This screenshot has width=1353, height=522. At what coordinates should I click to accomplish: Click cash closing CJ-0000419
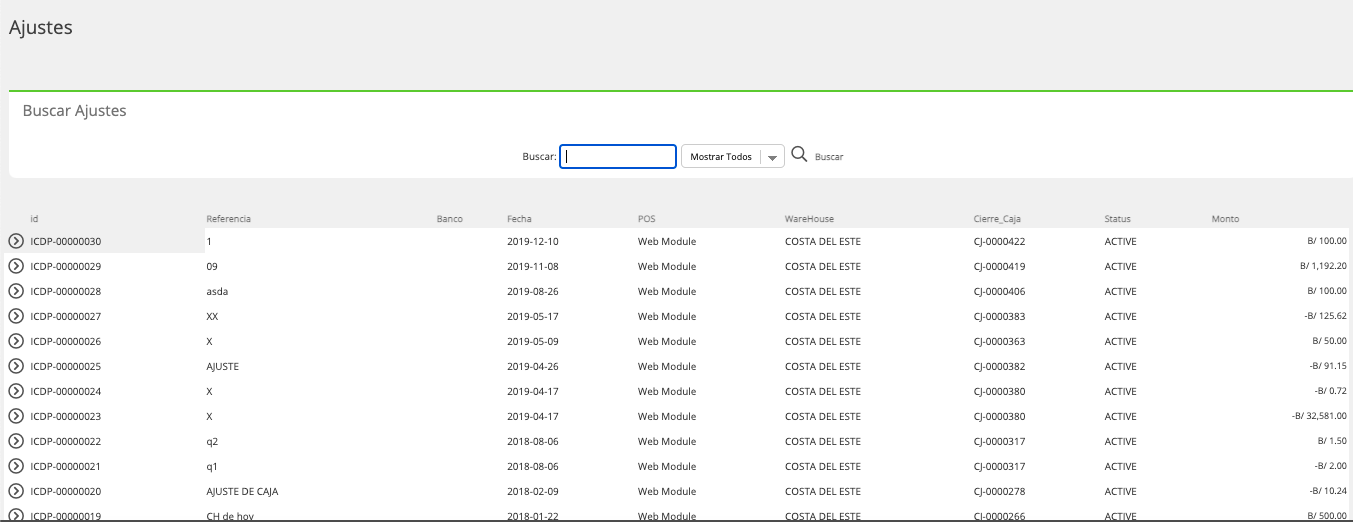pos(999,266)
